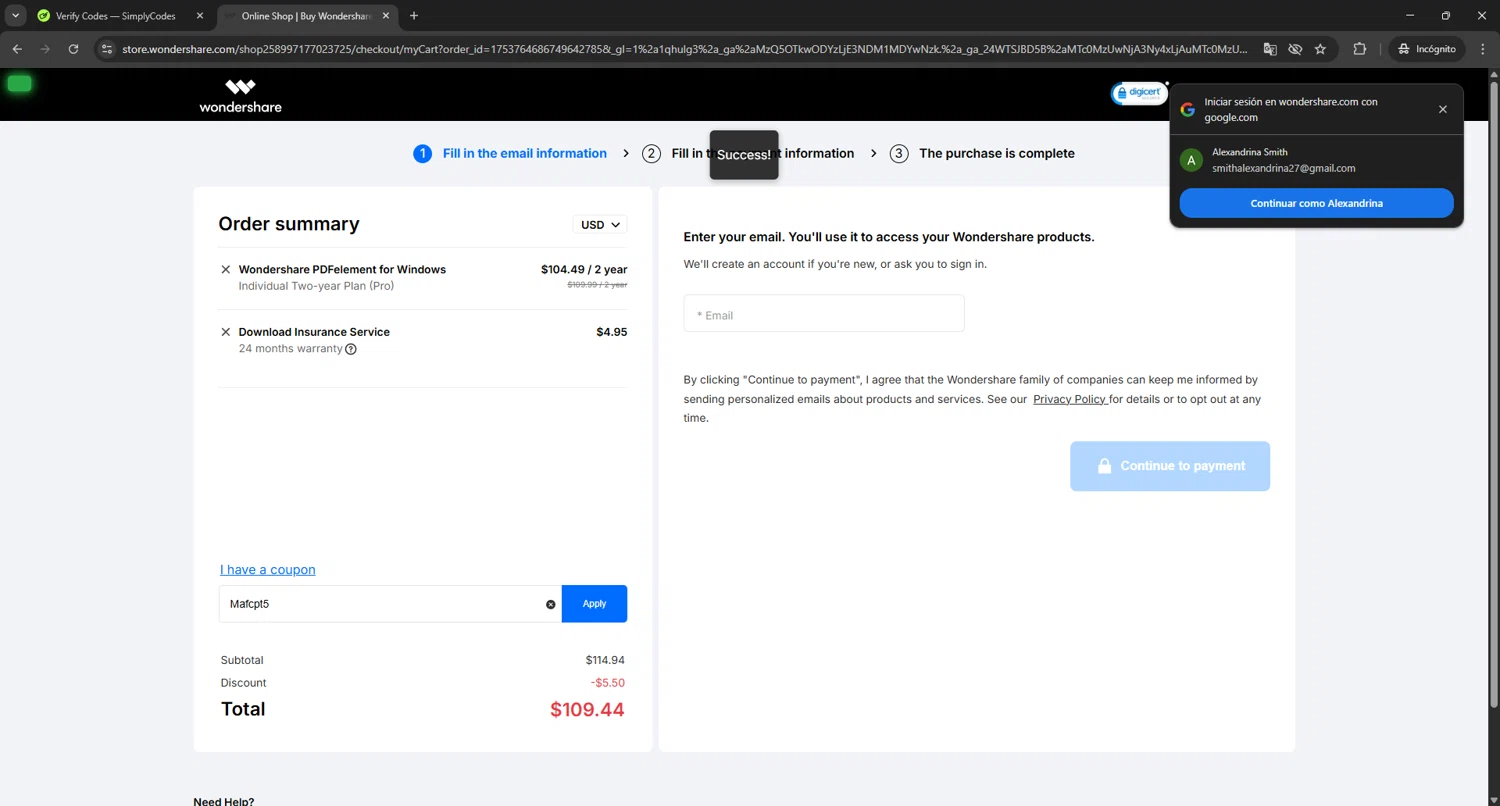1500x806 pixels.
Task: Click the green indicator in the top-left corner
Action: pos(19,84)
